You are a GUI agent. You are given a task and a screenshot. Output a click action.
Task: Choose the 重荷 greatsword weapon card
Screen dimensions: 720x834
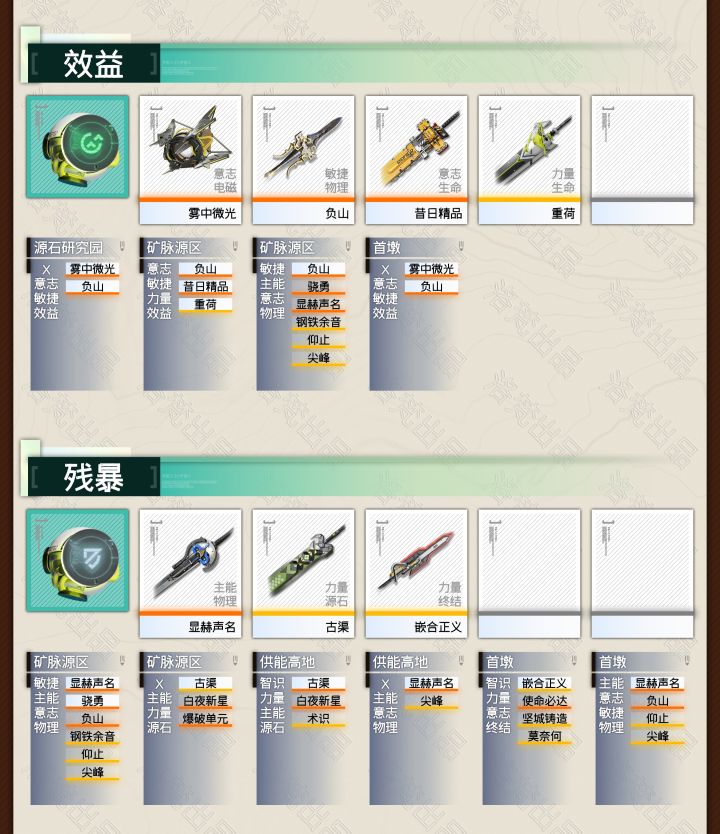pos(529,160)
